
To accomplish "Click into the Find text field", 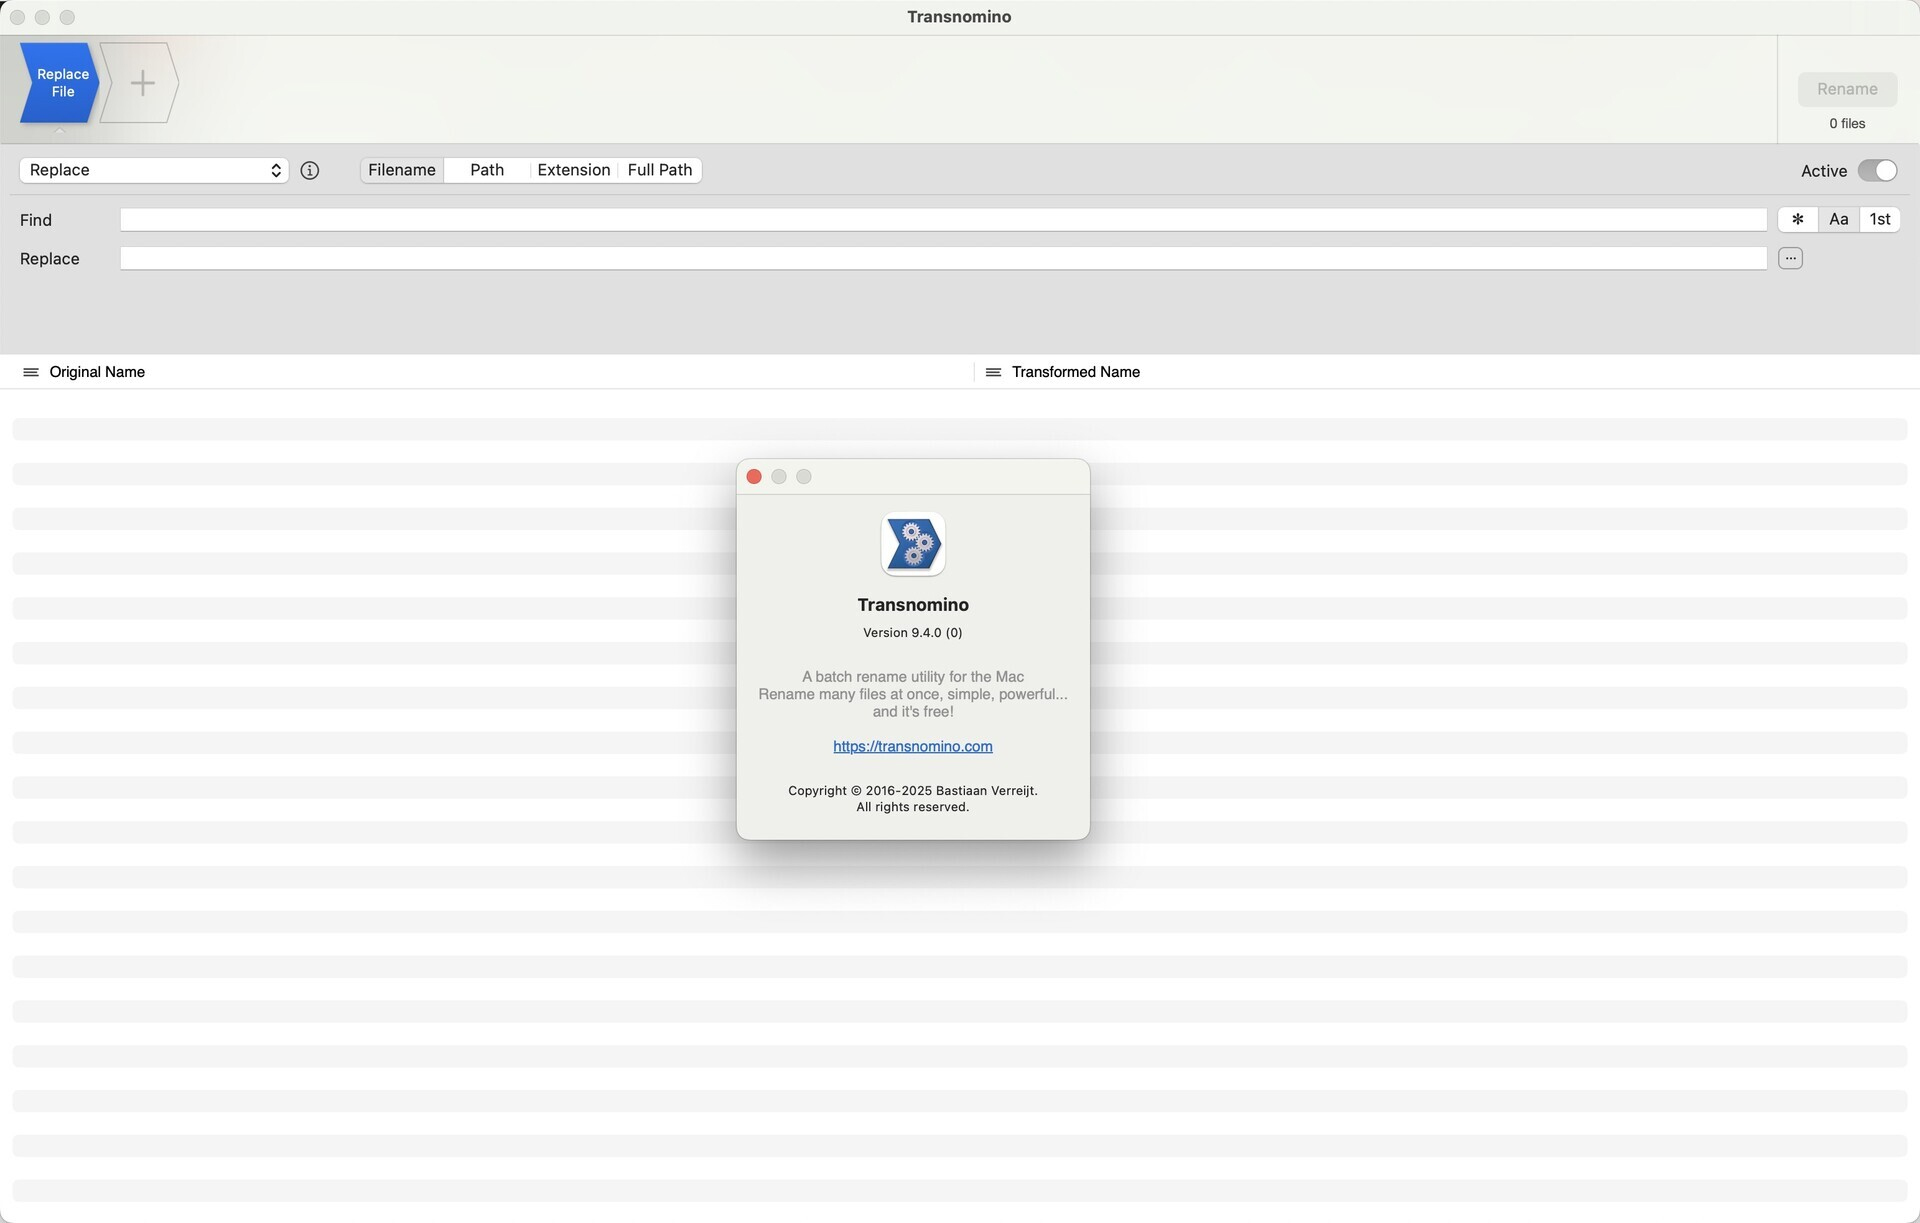I will [942, 220].
